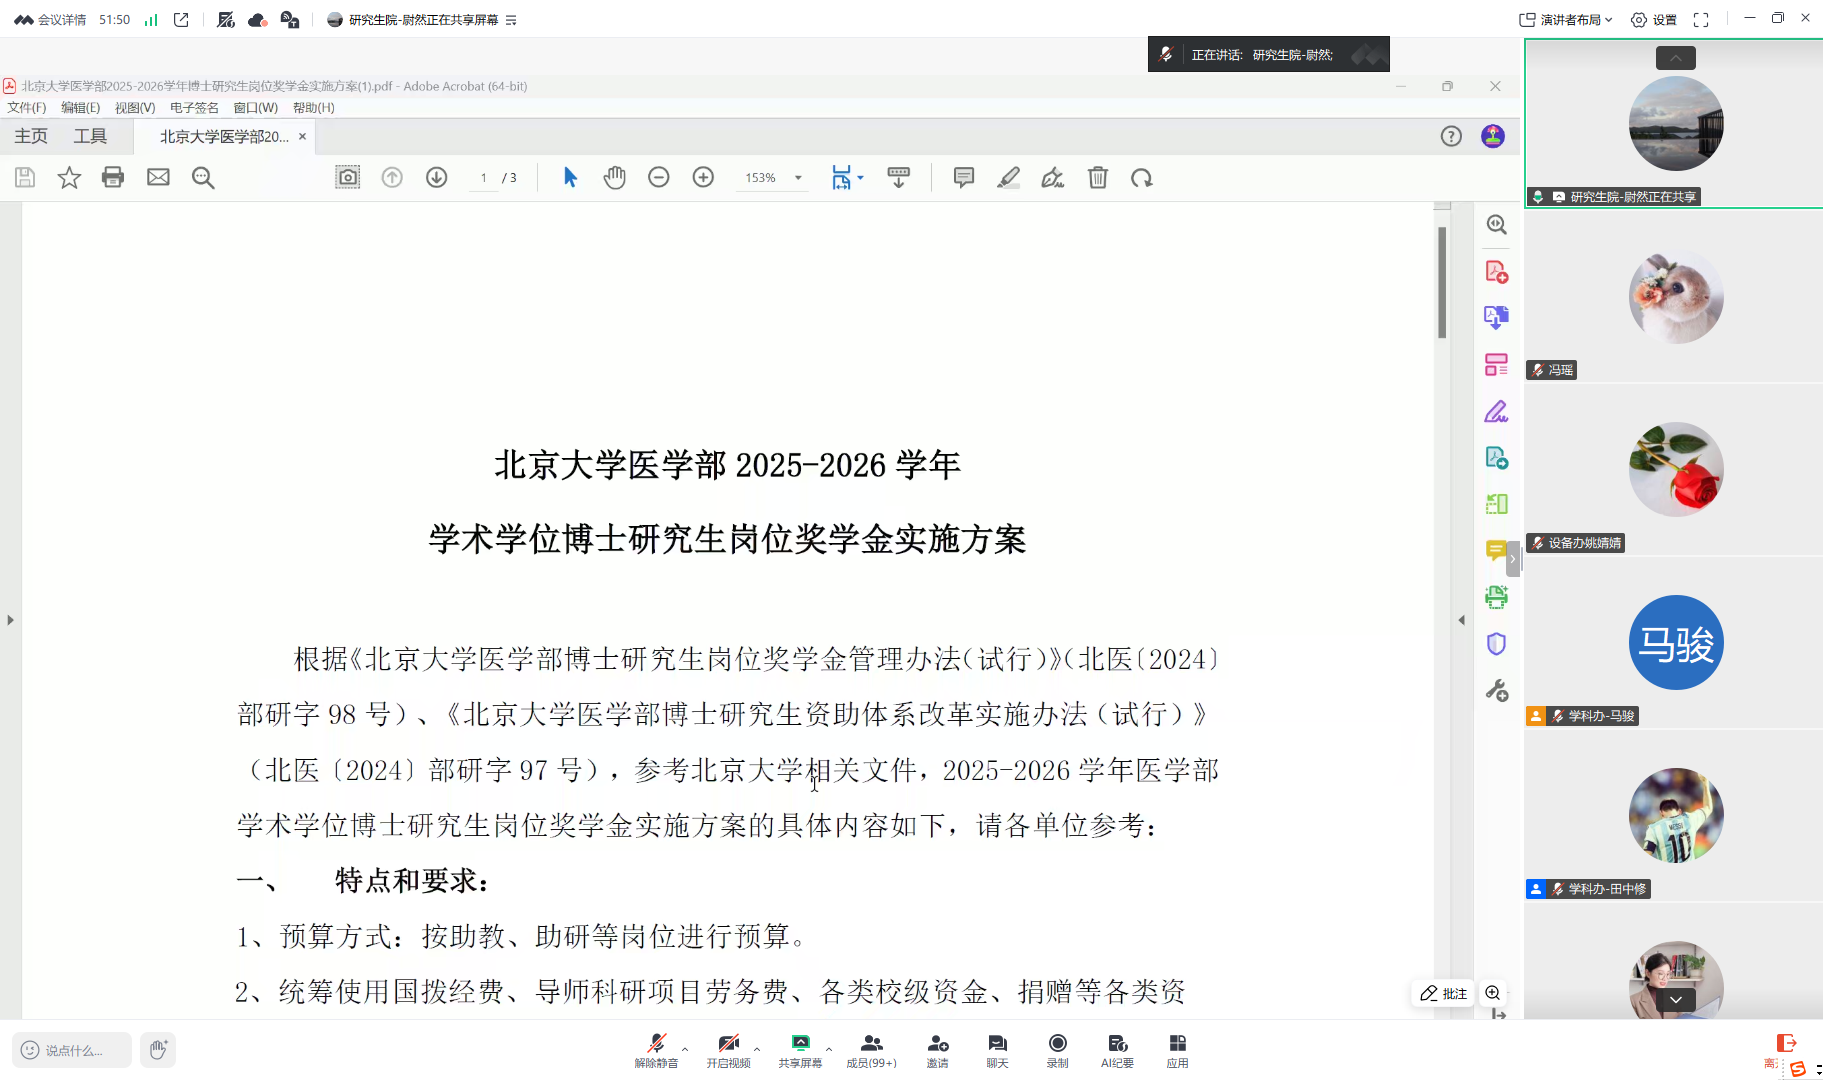Open the Window menu in Acrobat
1823x1080 pixels.
pos(256,108)
